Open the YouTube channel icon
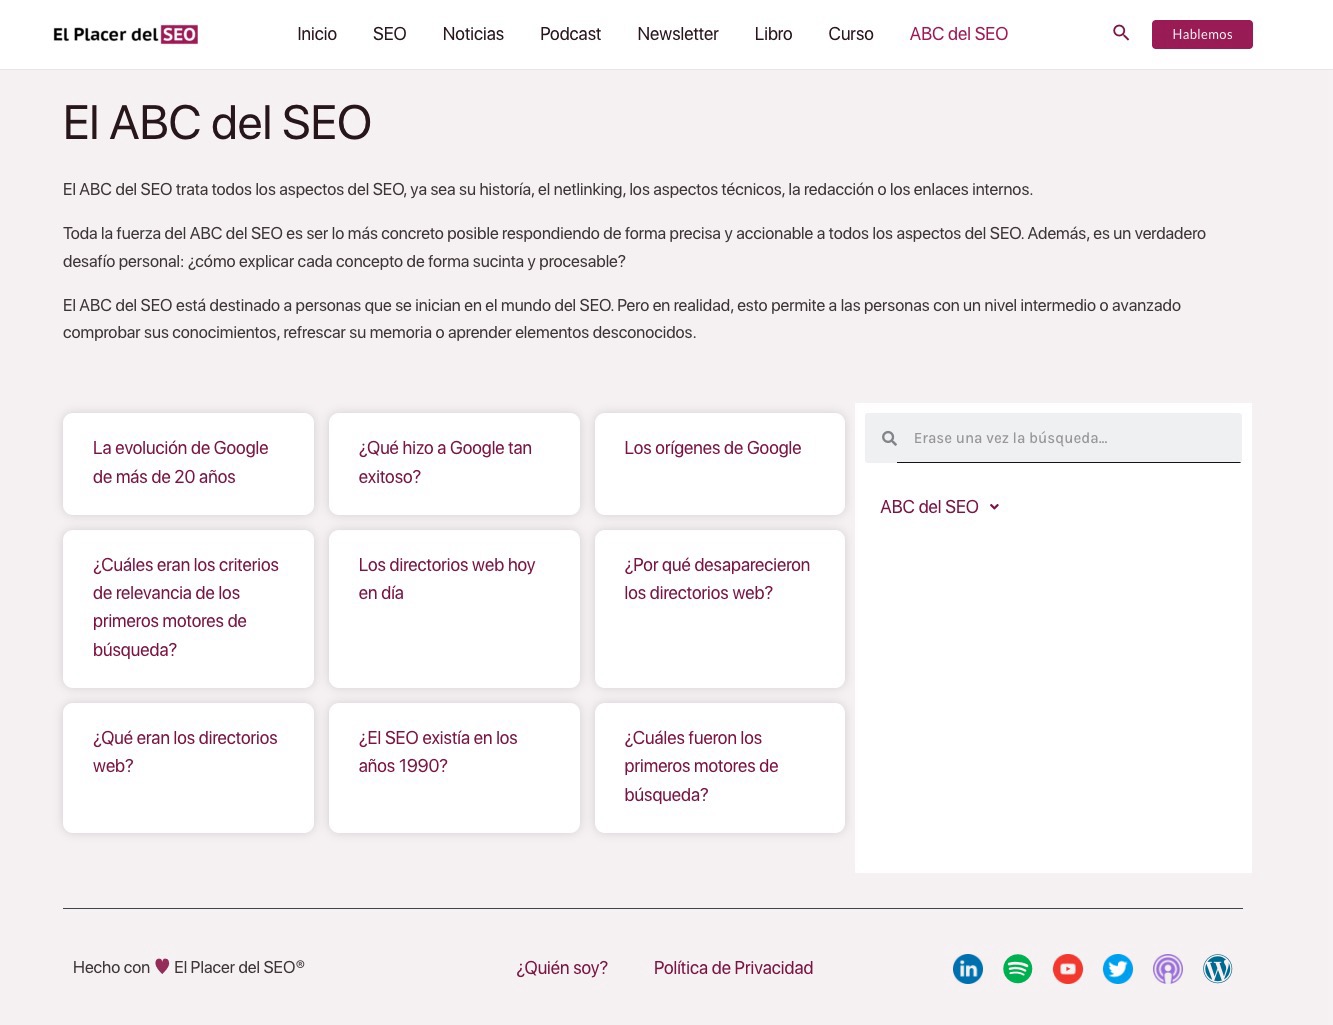Image resolution: width=1333 pixels, height=1025 pixels. (1067, 968)
